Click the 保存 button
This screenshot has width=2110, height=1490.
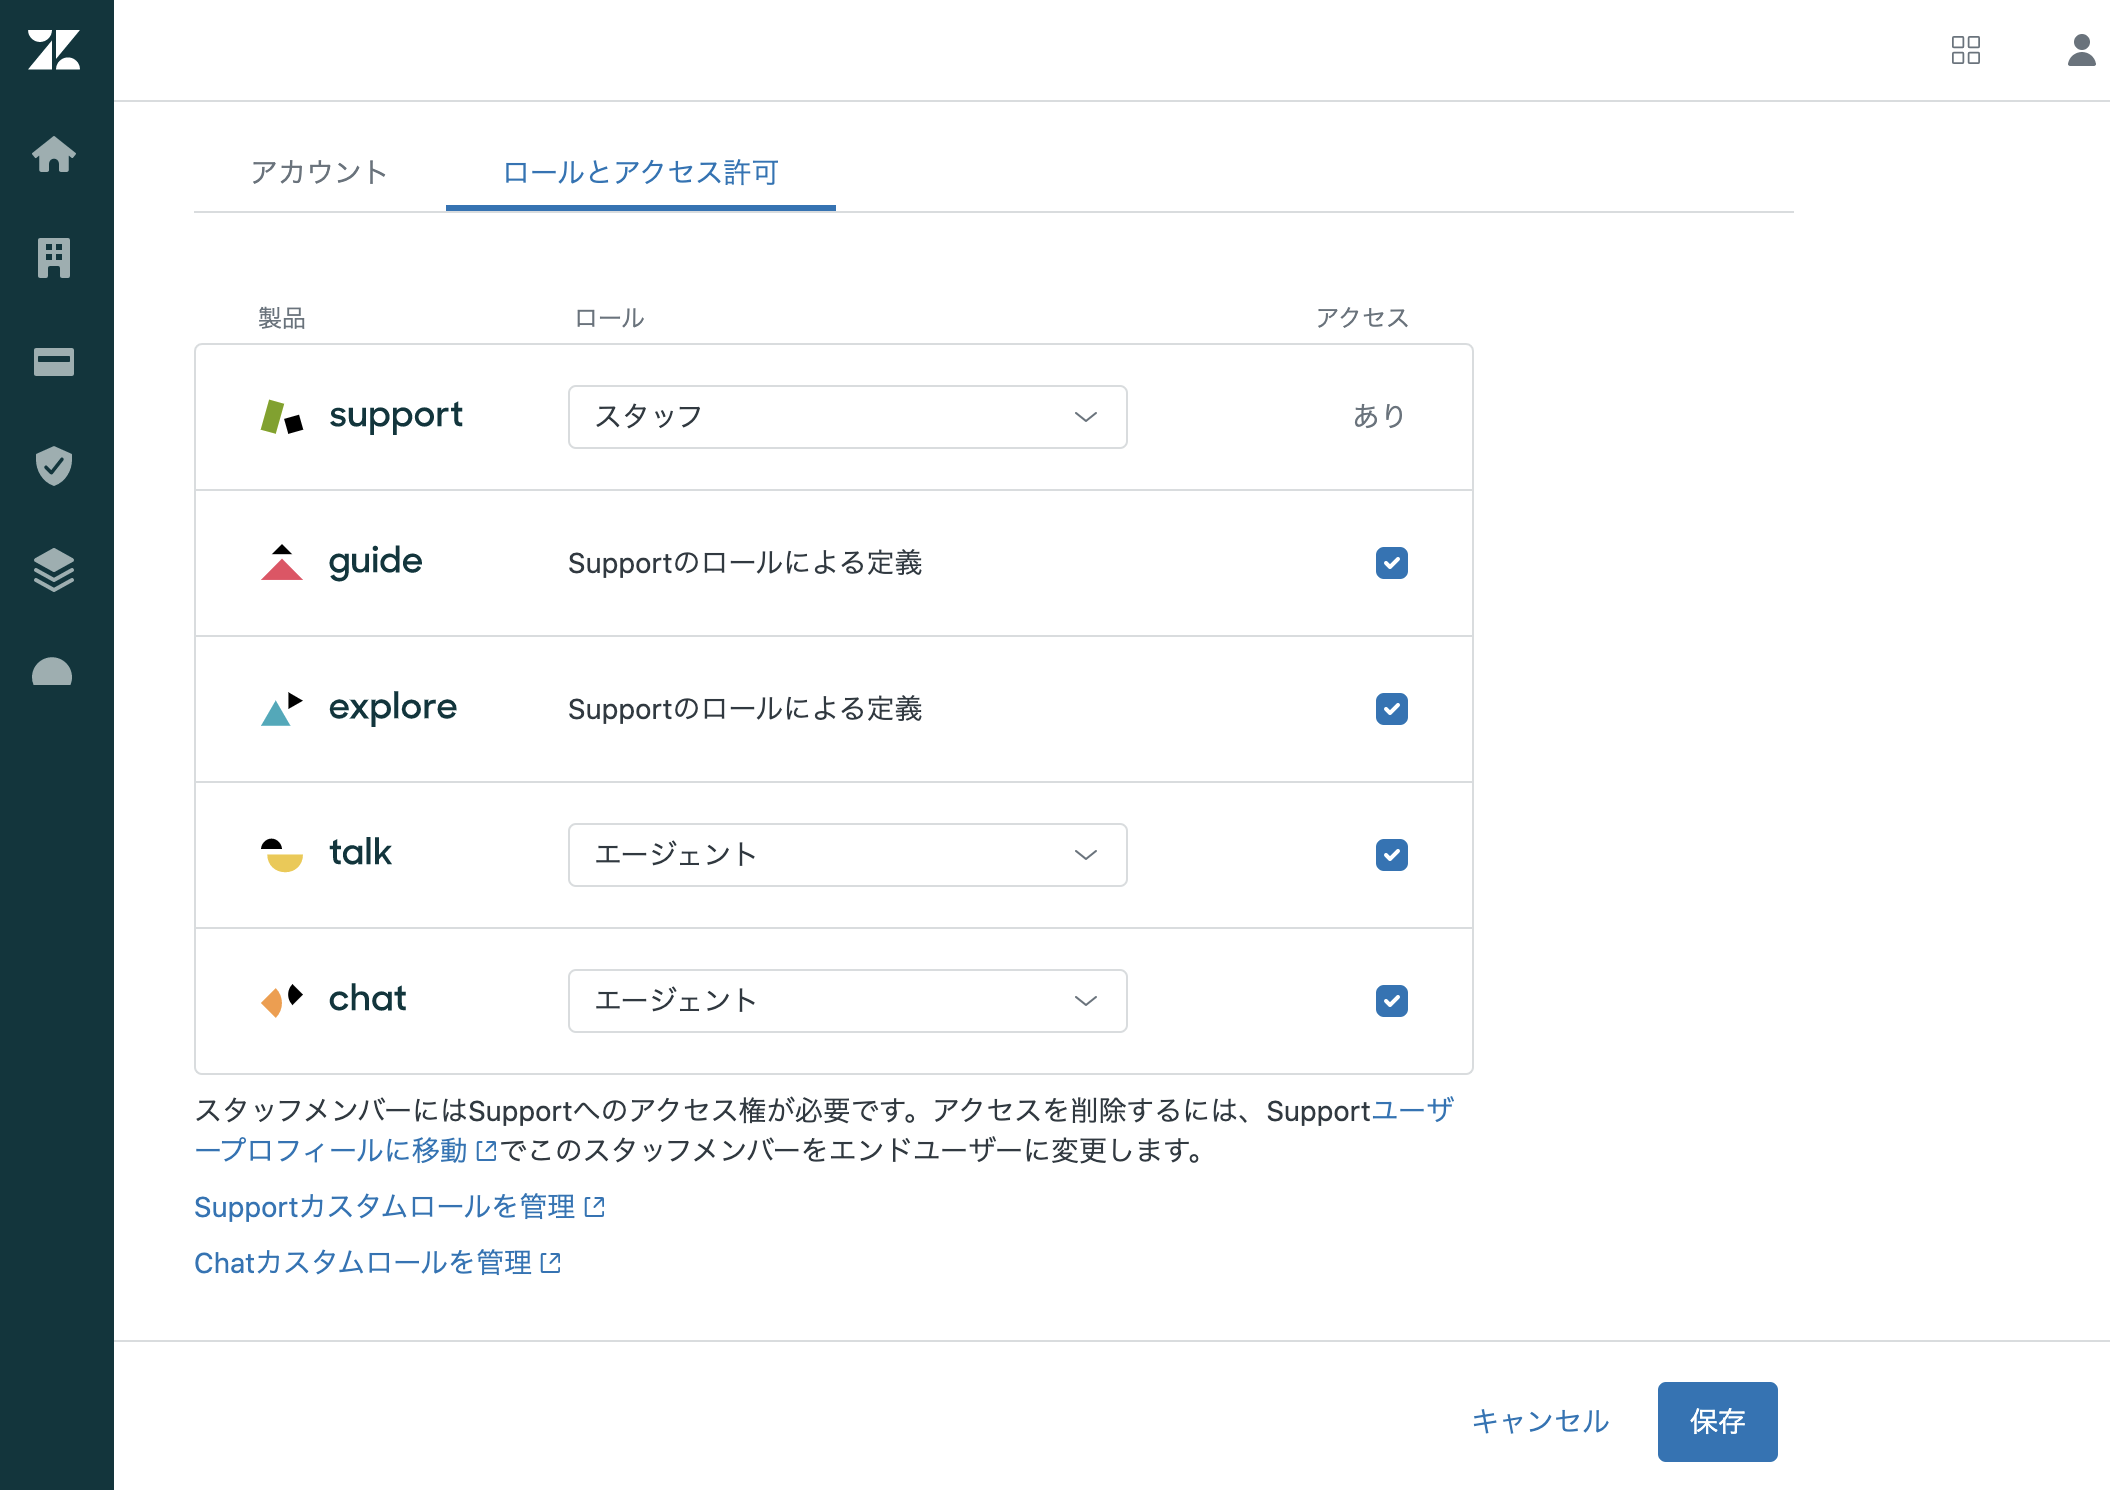(1718, 1422)
